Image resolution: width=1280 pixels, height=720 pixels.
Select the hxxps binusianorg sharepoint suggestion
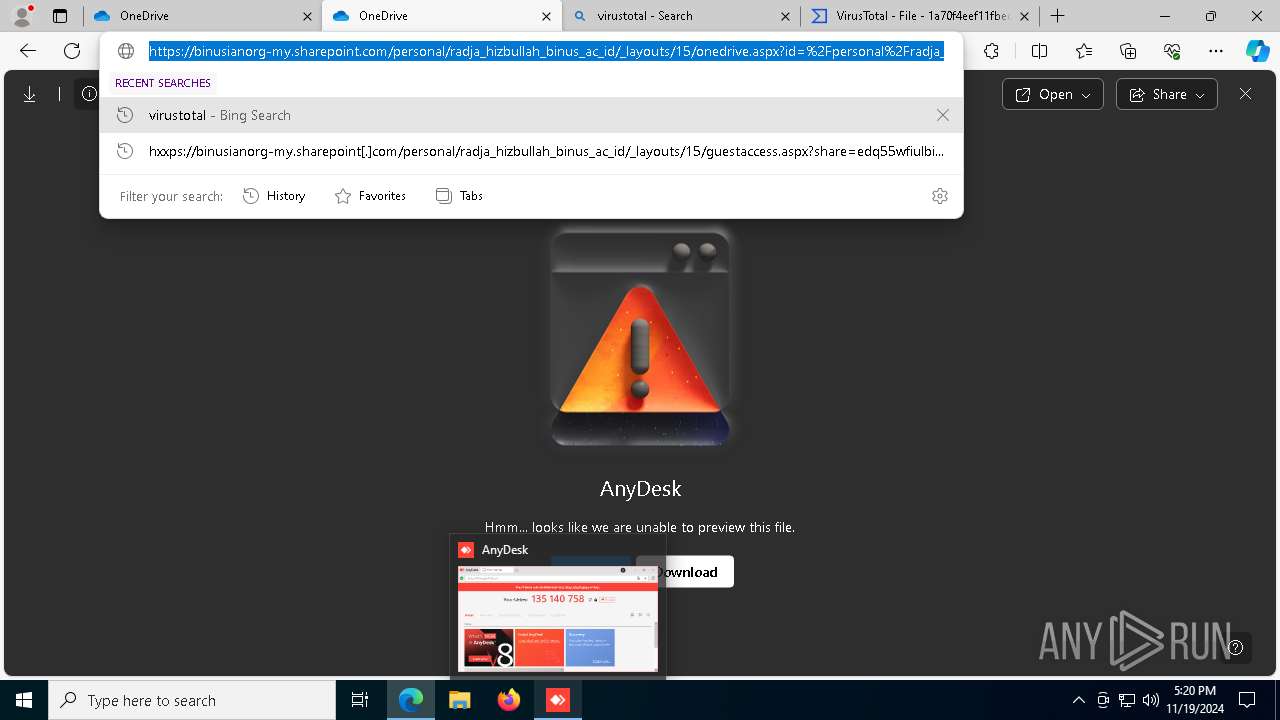[531, 152]
